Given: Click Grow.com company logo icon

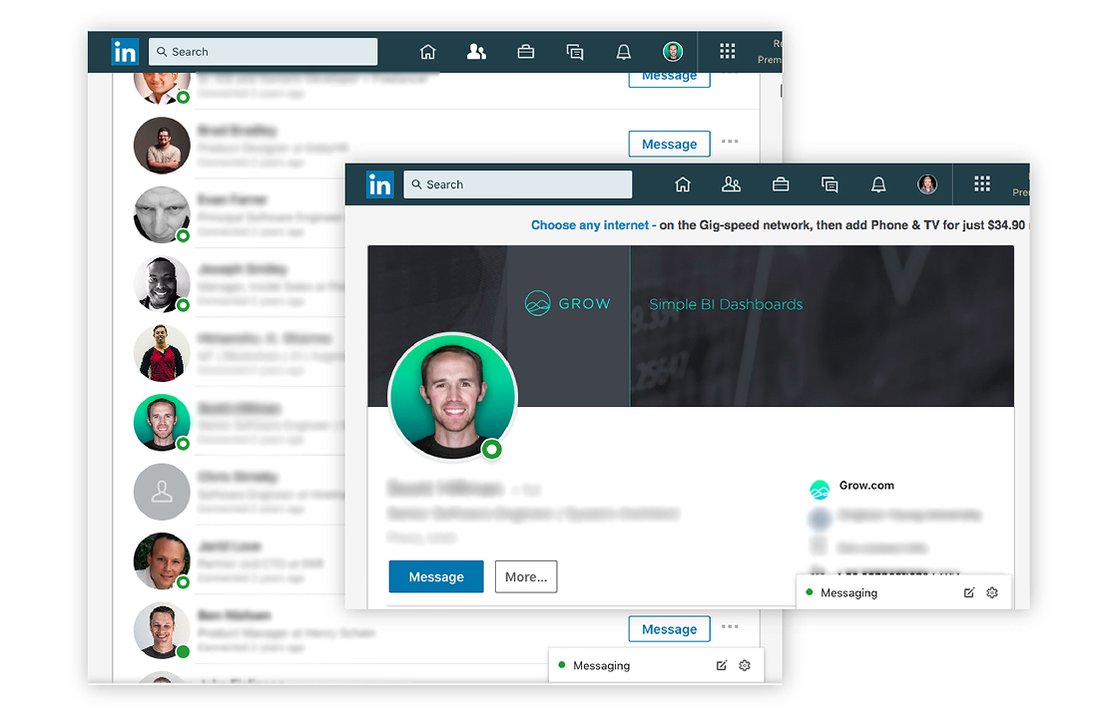Looking at the screenshot, I should pyautogui.click(x=819, y=489).
